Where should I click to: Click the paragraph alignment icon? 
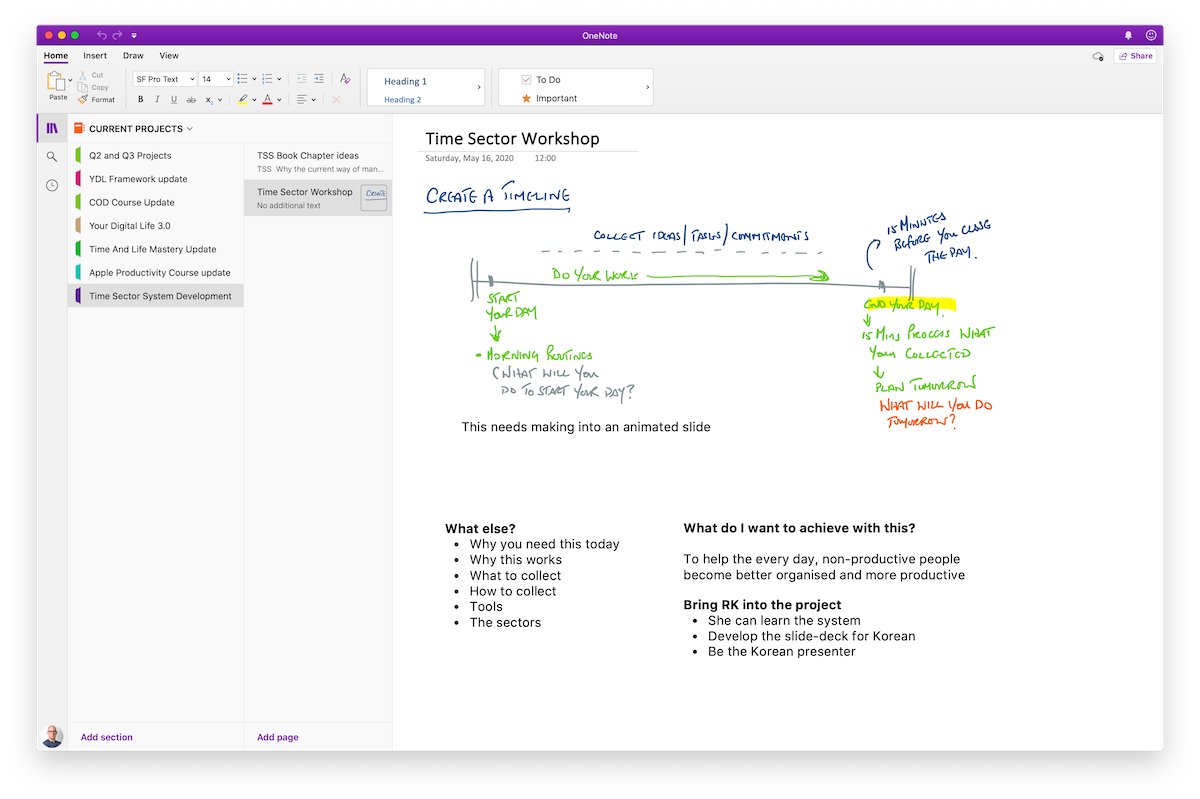coord(302,99)
